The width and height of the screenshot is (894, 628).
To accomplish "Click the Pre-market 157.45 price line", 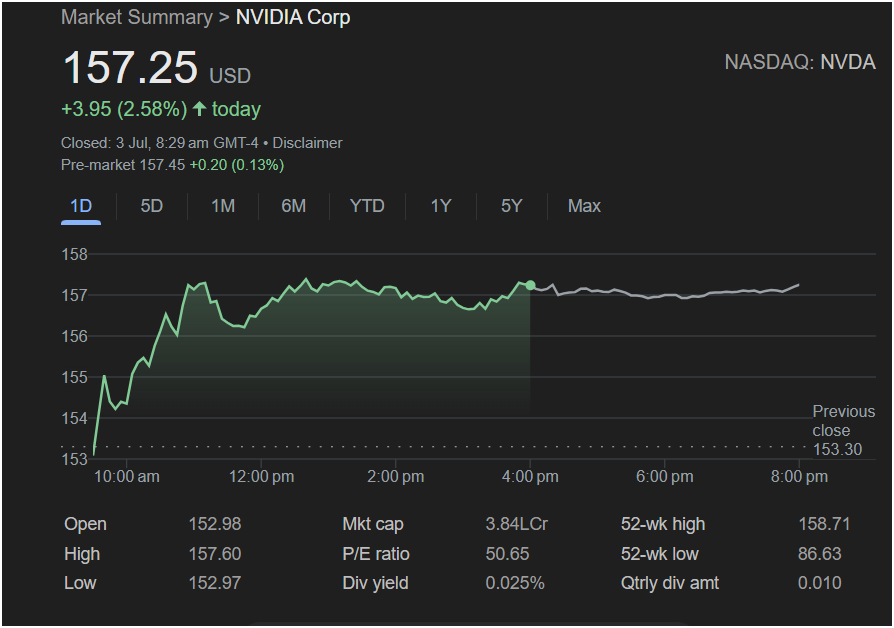I will 173,165.
